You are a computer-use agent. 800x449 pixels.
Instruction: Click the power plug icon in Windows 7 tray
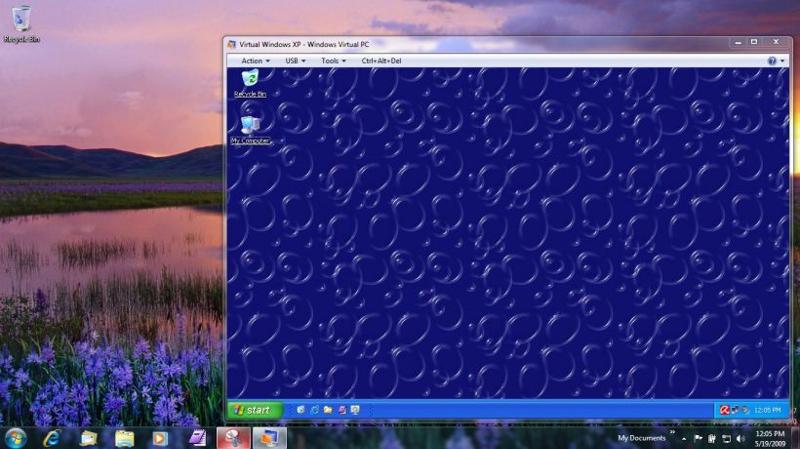click(711, 438)
